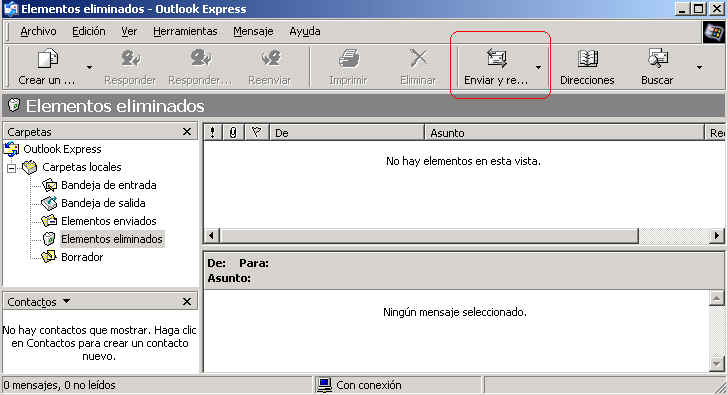The height and width of the screenshot is (395, 728).
Task: Click the Responder toolbar icon
Action: click(x=130, y=59)
